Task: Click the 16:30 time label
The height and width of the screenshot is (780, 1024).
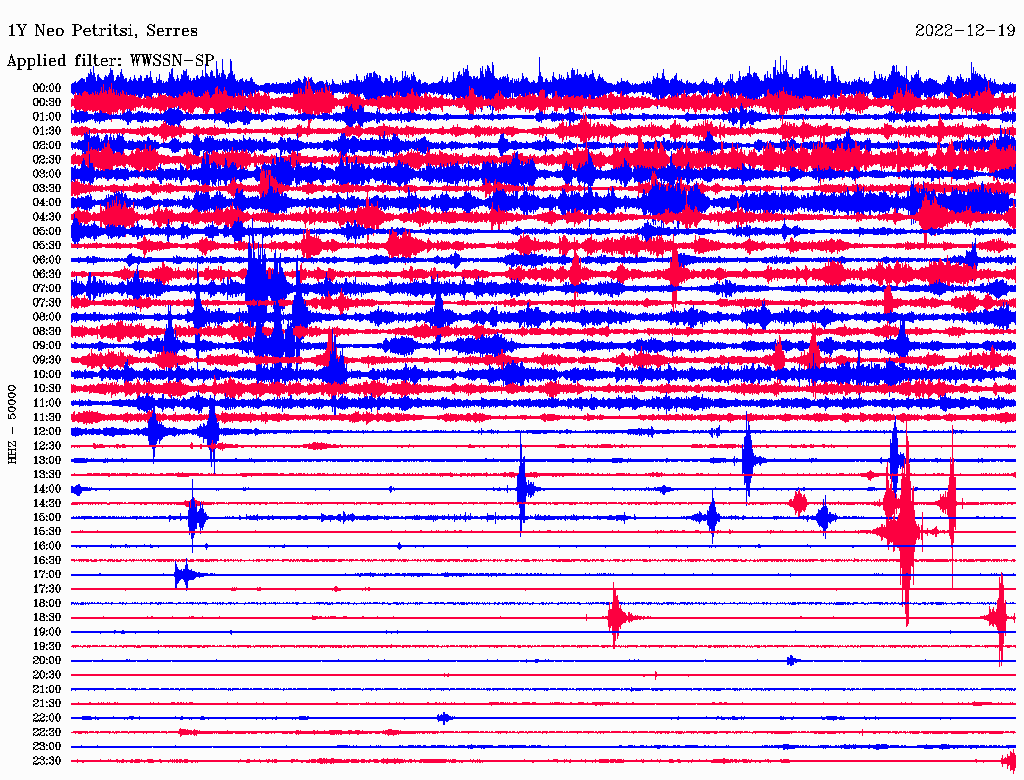Action: [x=47, y=561]
